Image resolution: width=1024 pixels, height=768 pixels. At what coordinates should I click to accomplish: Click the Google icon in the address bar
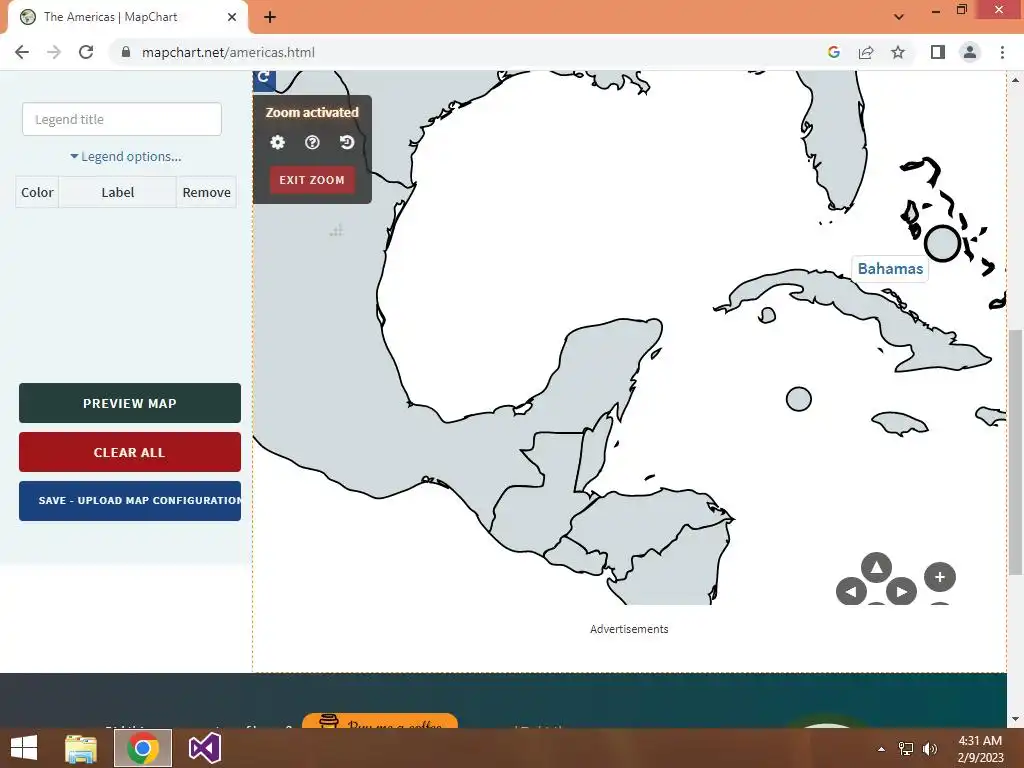point(833,52)
